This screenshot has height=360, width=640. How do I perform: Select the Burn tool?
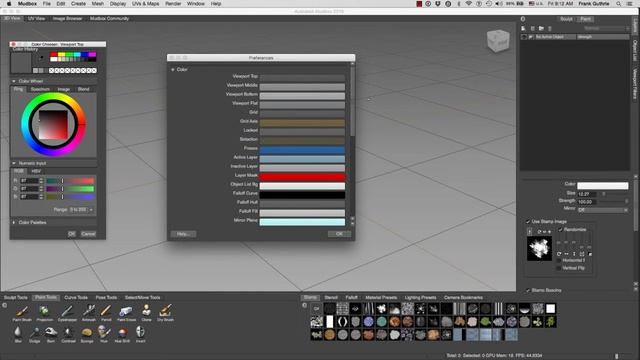(x=51, y=333)
